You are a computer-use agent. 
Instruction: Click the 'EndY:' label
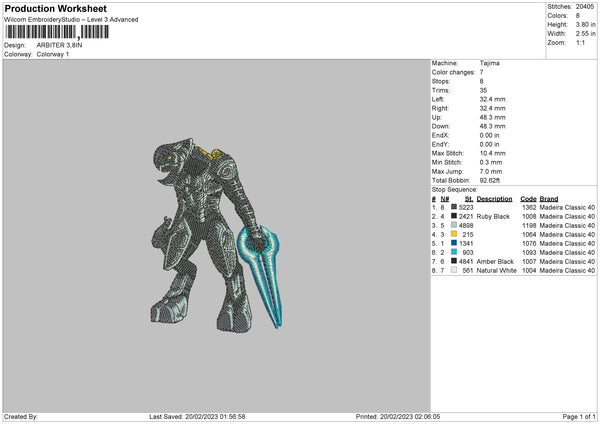(440, 144)
